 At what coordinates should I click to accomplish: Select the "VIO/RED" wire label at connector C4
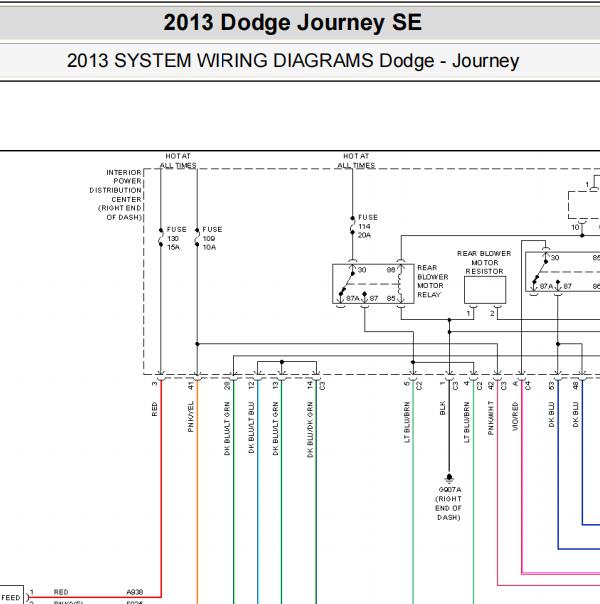(x=515, y=416)
